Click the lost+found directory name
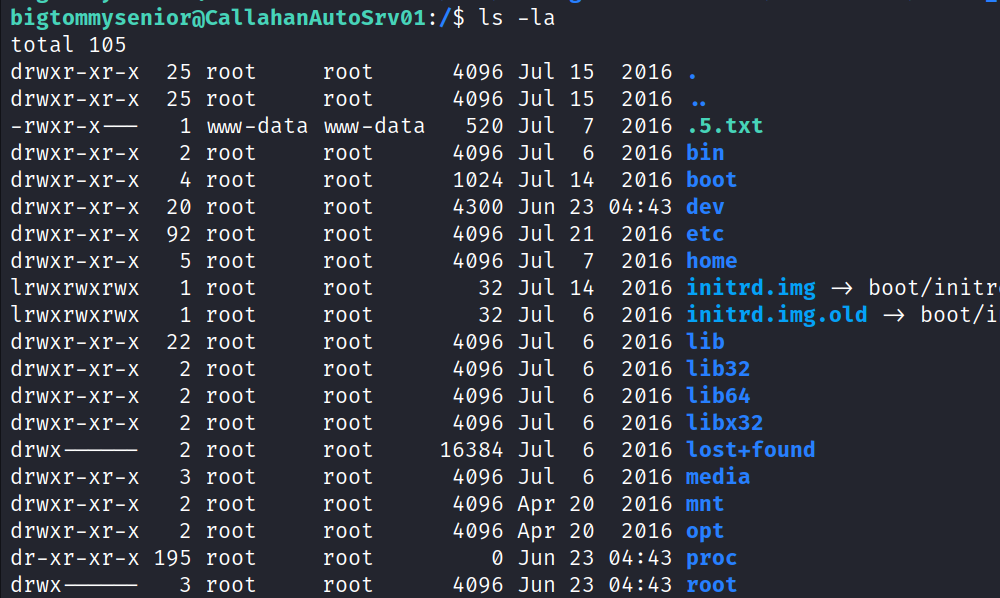The image size is (1000, 598). 750,450
